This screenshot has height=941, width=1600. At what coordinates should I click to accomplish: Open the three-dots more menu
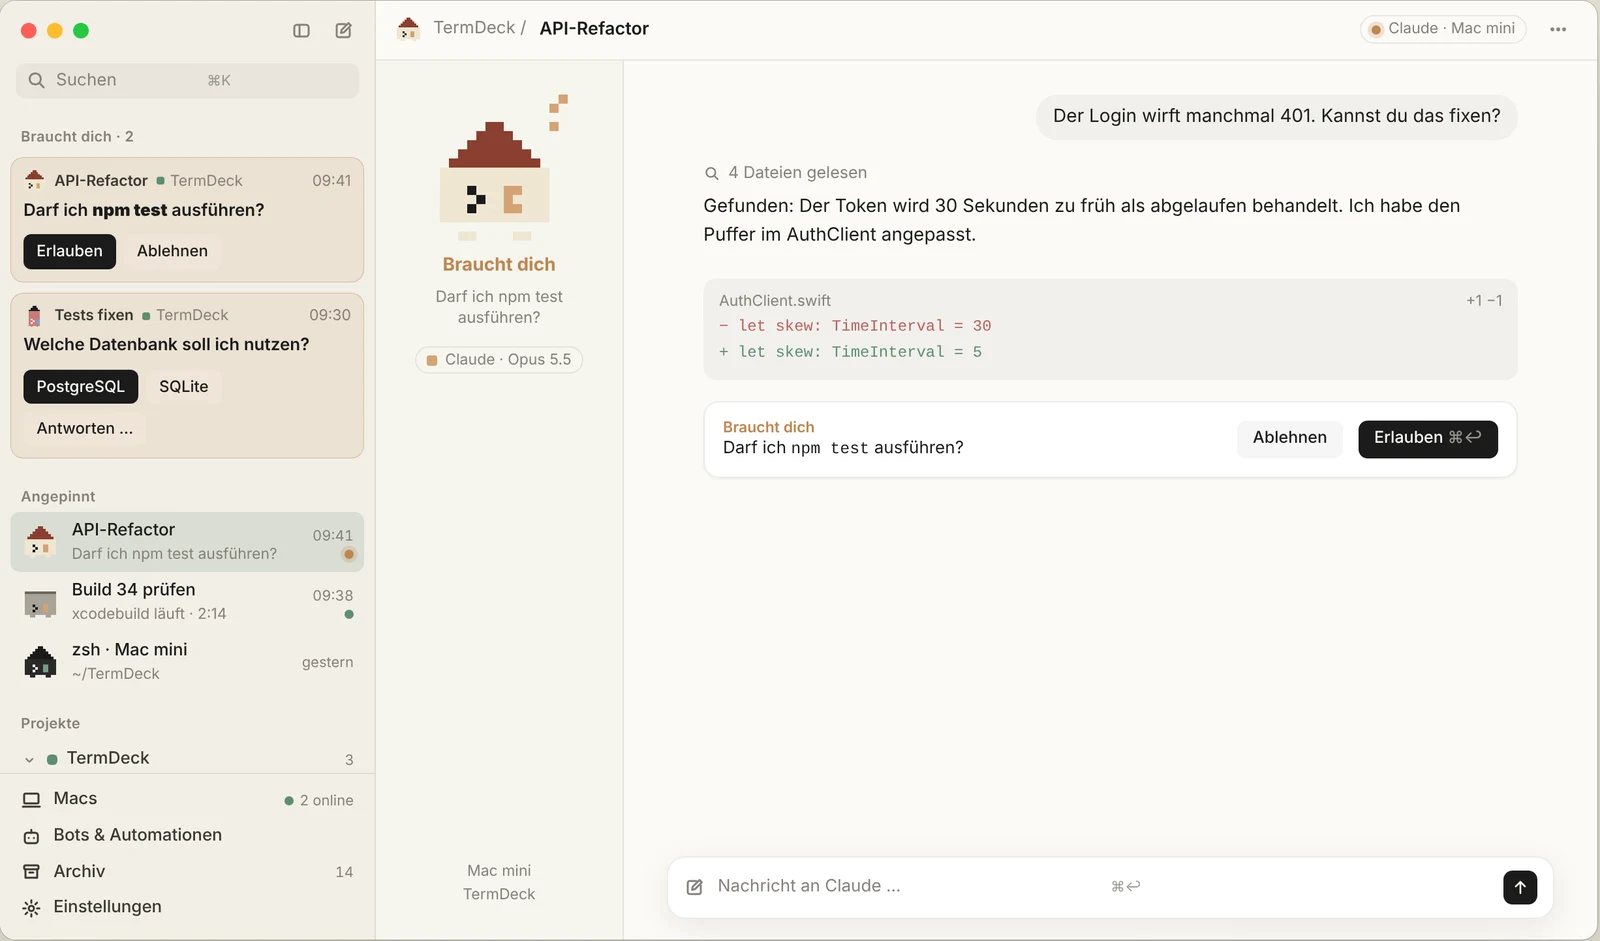pos(1558,29)
